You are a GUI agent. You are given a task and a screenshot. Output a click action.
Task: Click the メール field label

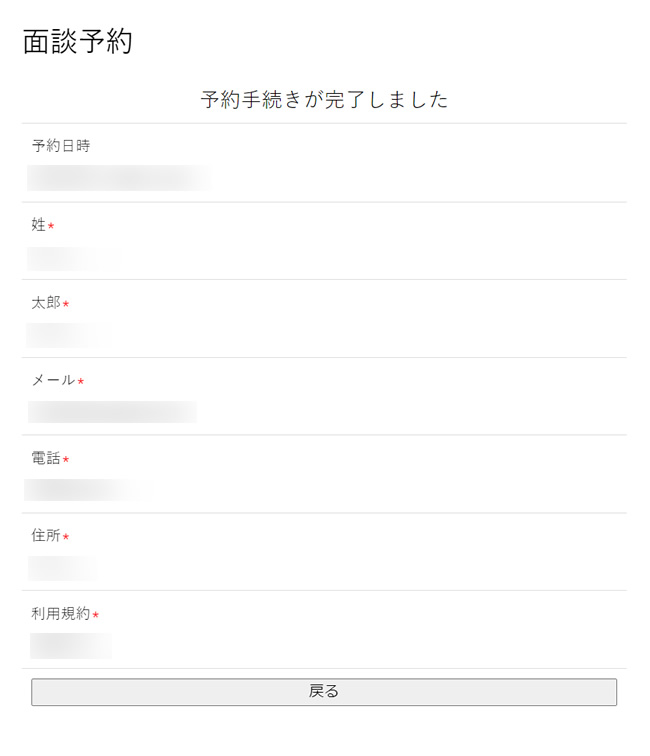coord(53,381)
